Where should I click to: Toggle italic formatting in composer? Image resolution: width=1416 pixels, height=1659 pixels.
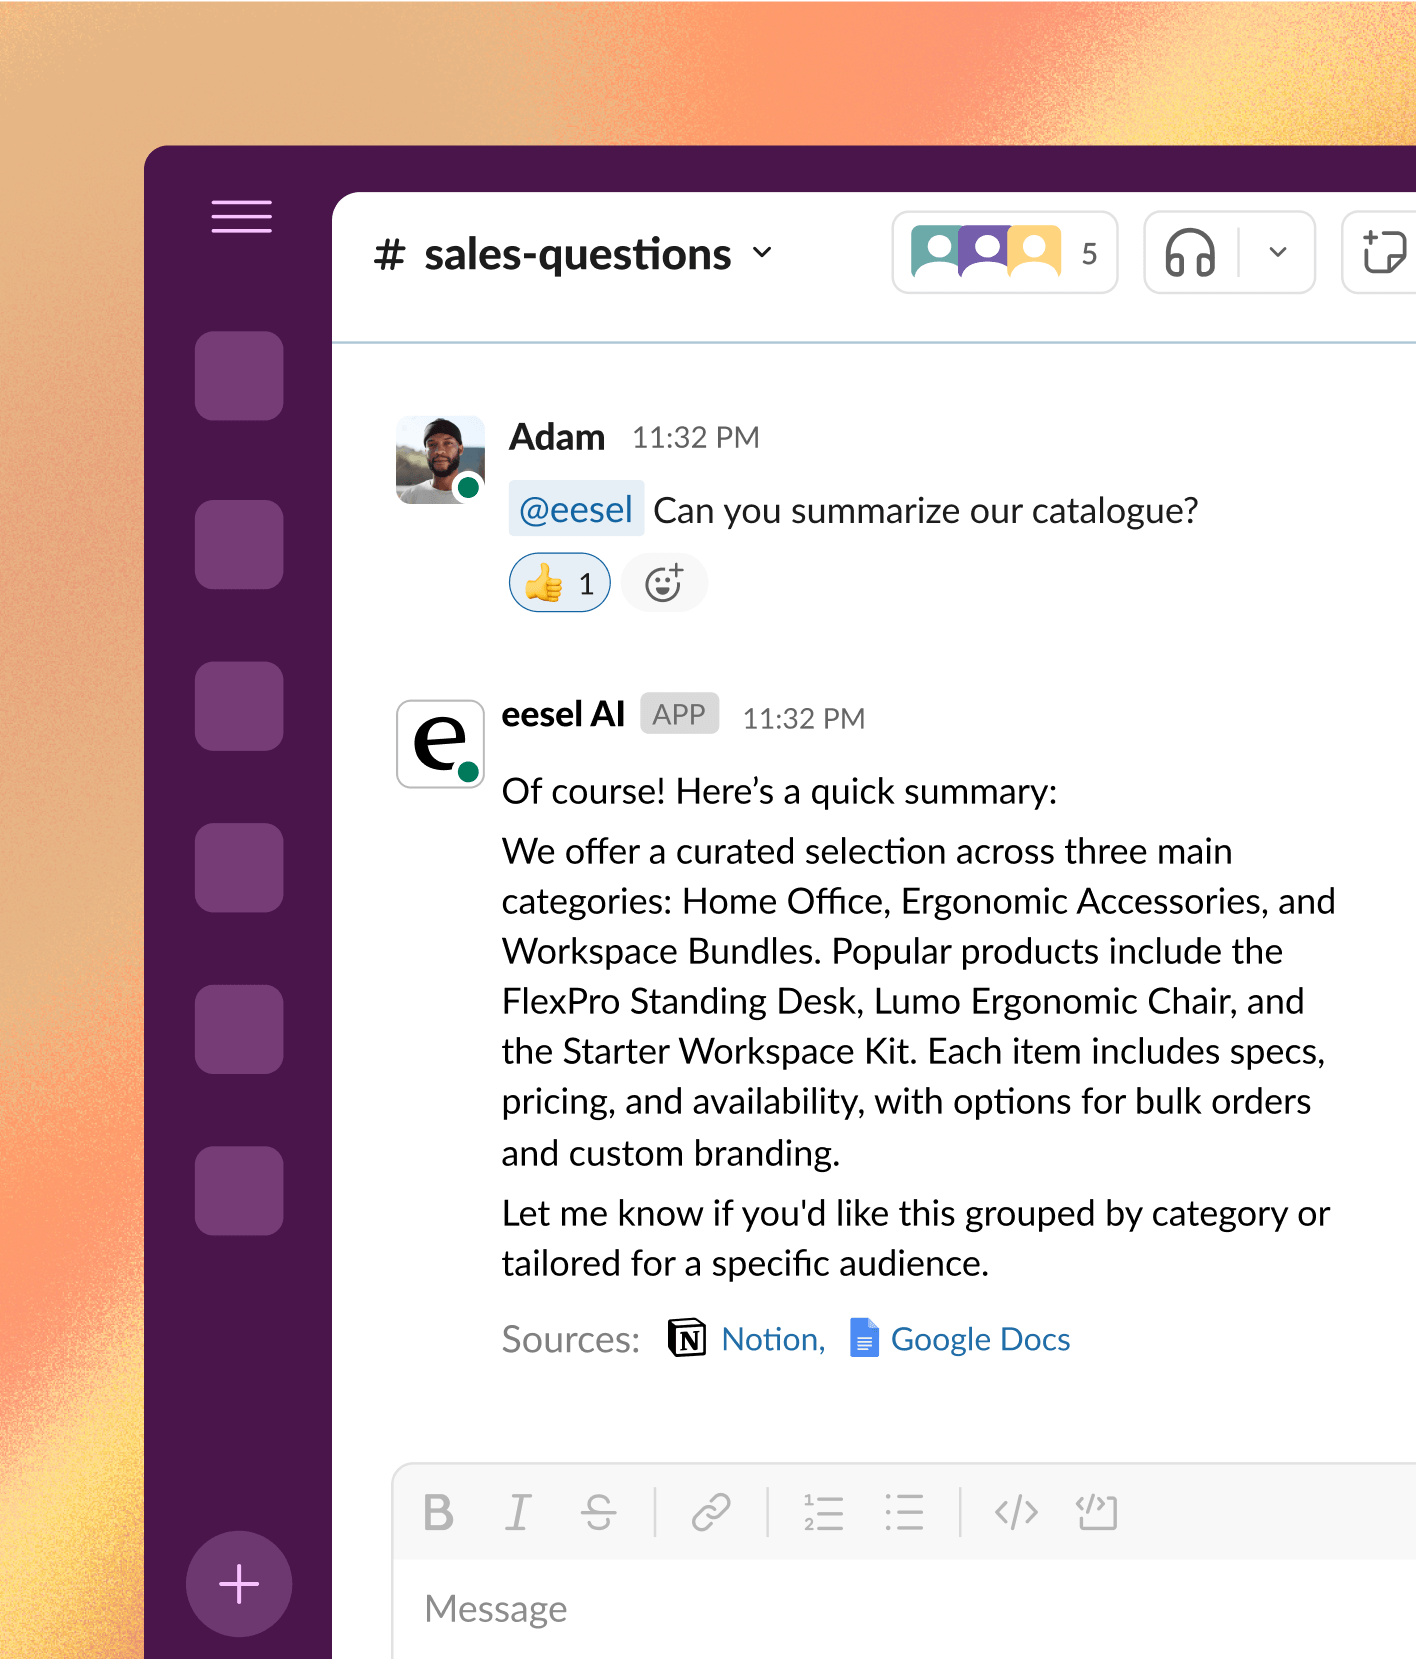click(518, 1512)
